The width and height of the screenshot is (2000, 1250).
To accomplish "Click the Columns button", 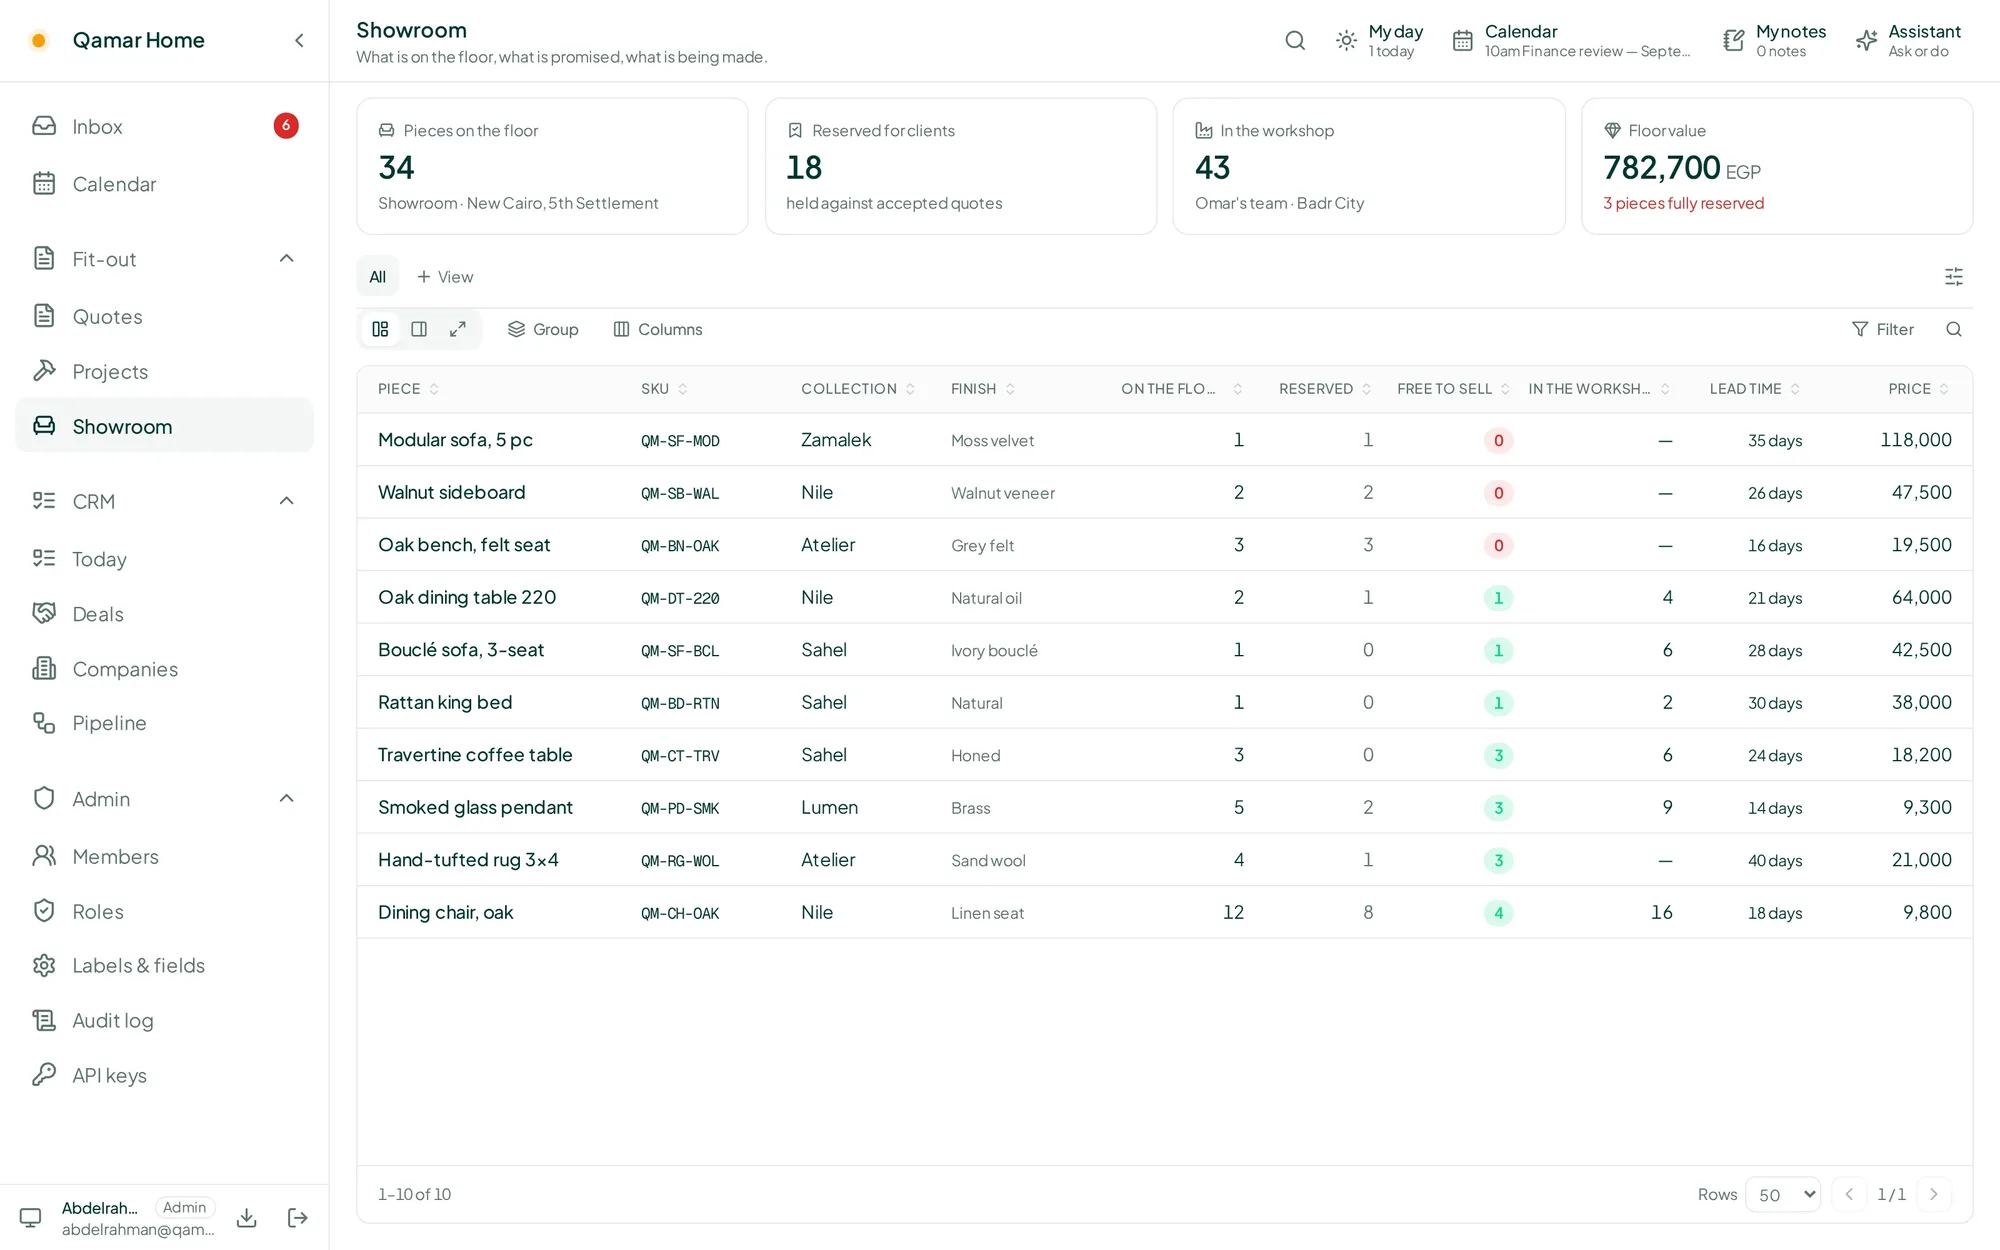I will point(657,329).
